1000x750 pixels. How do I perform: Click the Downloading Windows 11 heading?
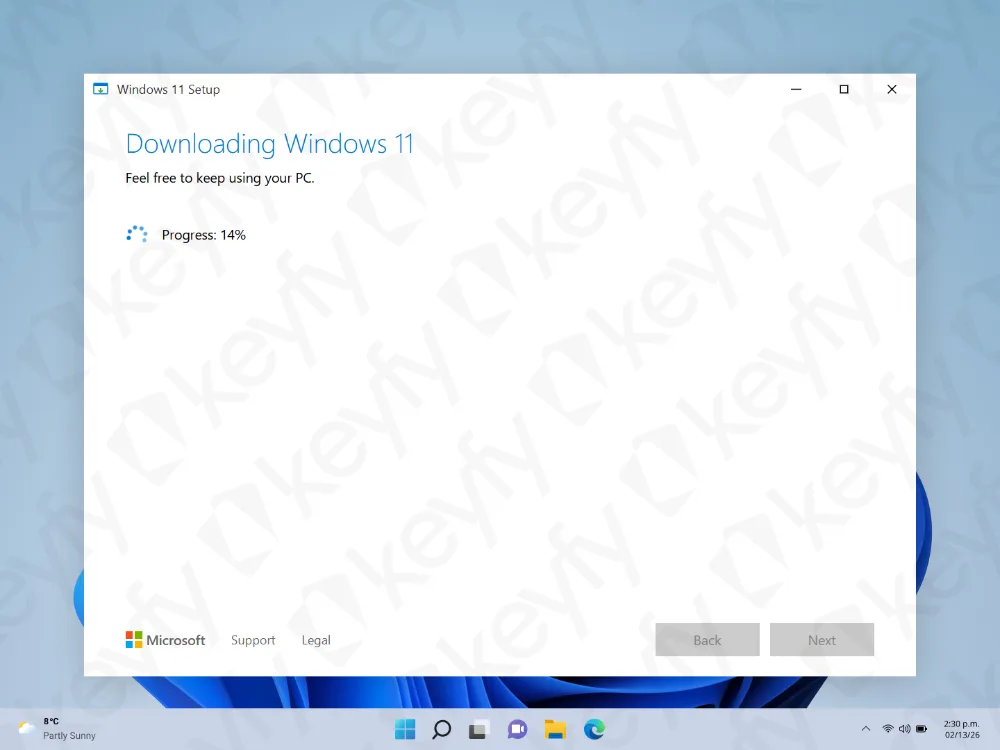(x=270, y=143)
